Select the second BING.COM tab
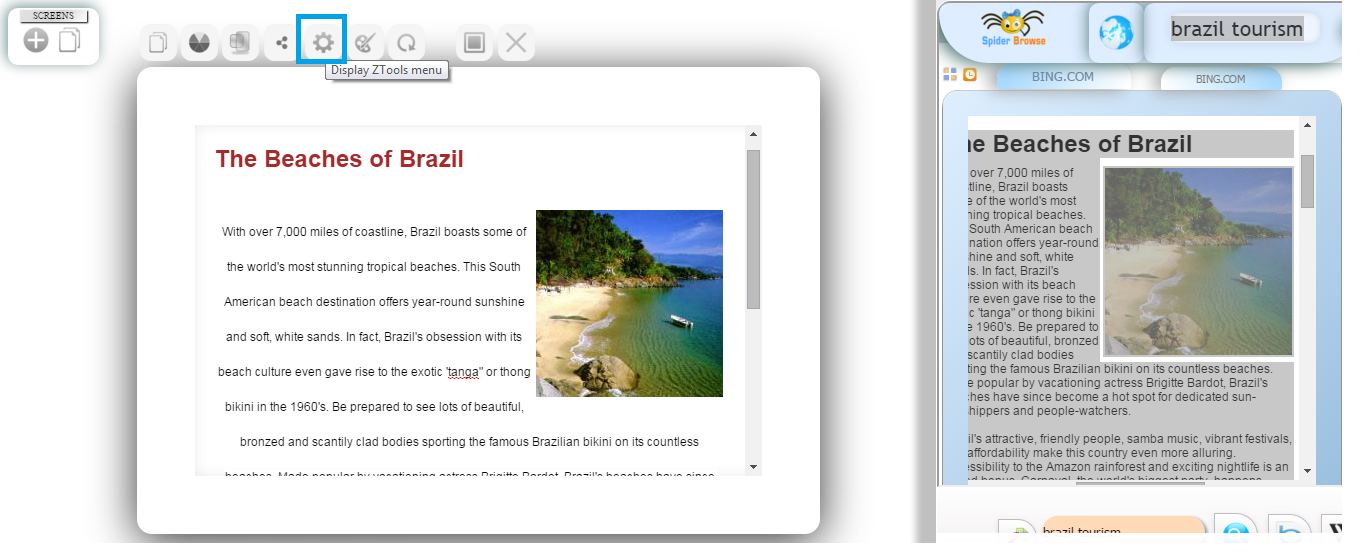Screen dimensions: 1360x552 [1220, 78]
